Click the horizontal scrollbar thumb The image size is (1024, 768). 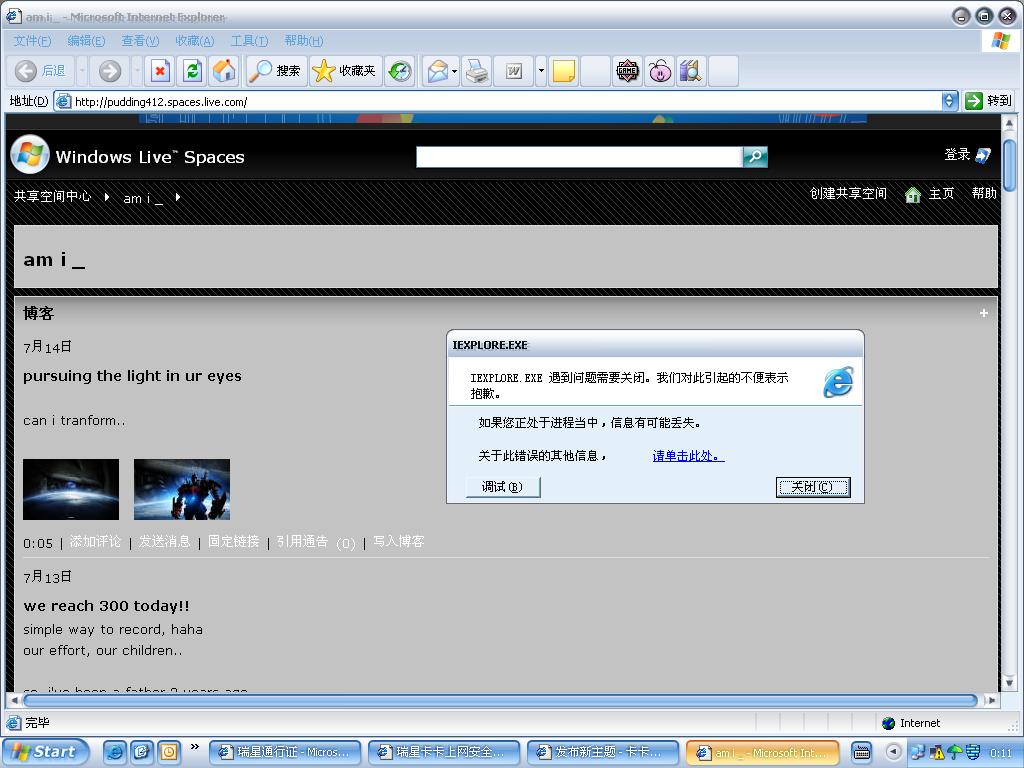pos(500,700)
